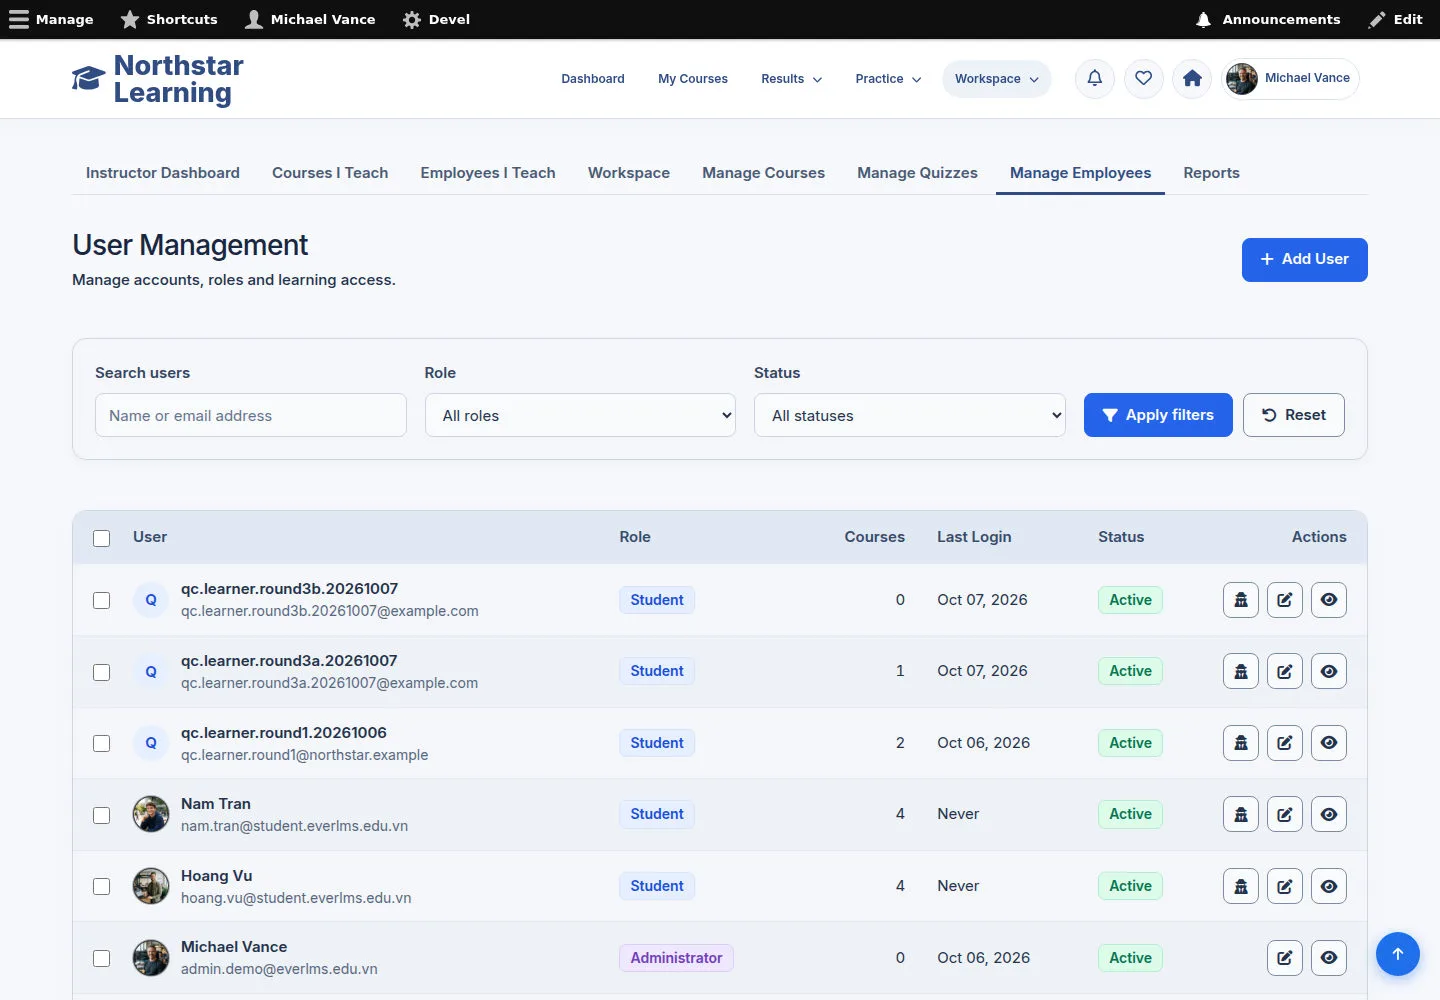Click Michael Vance in the admin bar
The height and width of the screenshot is (1000, 1440).
[310, 19]
